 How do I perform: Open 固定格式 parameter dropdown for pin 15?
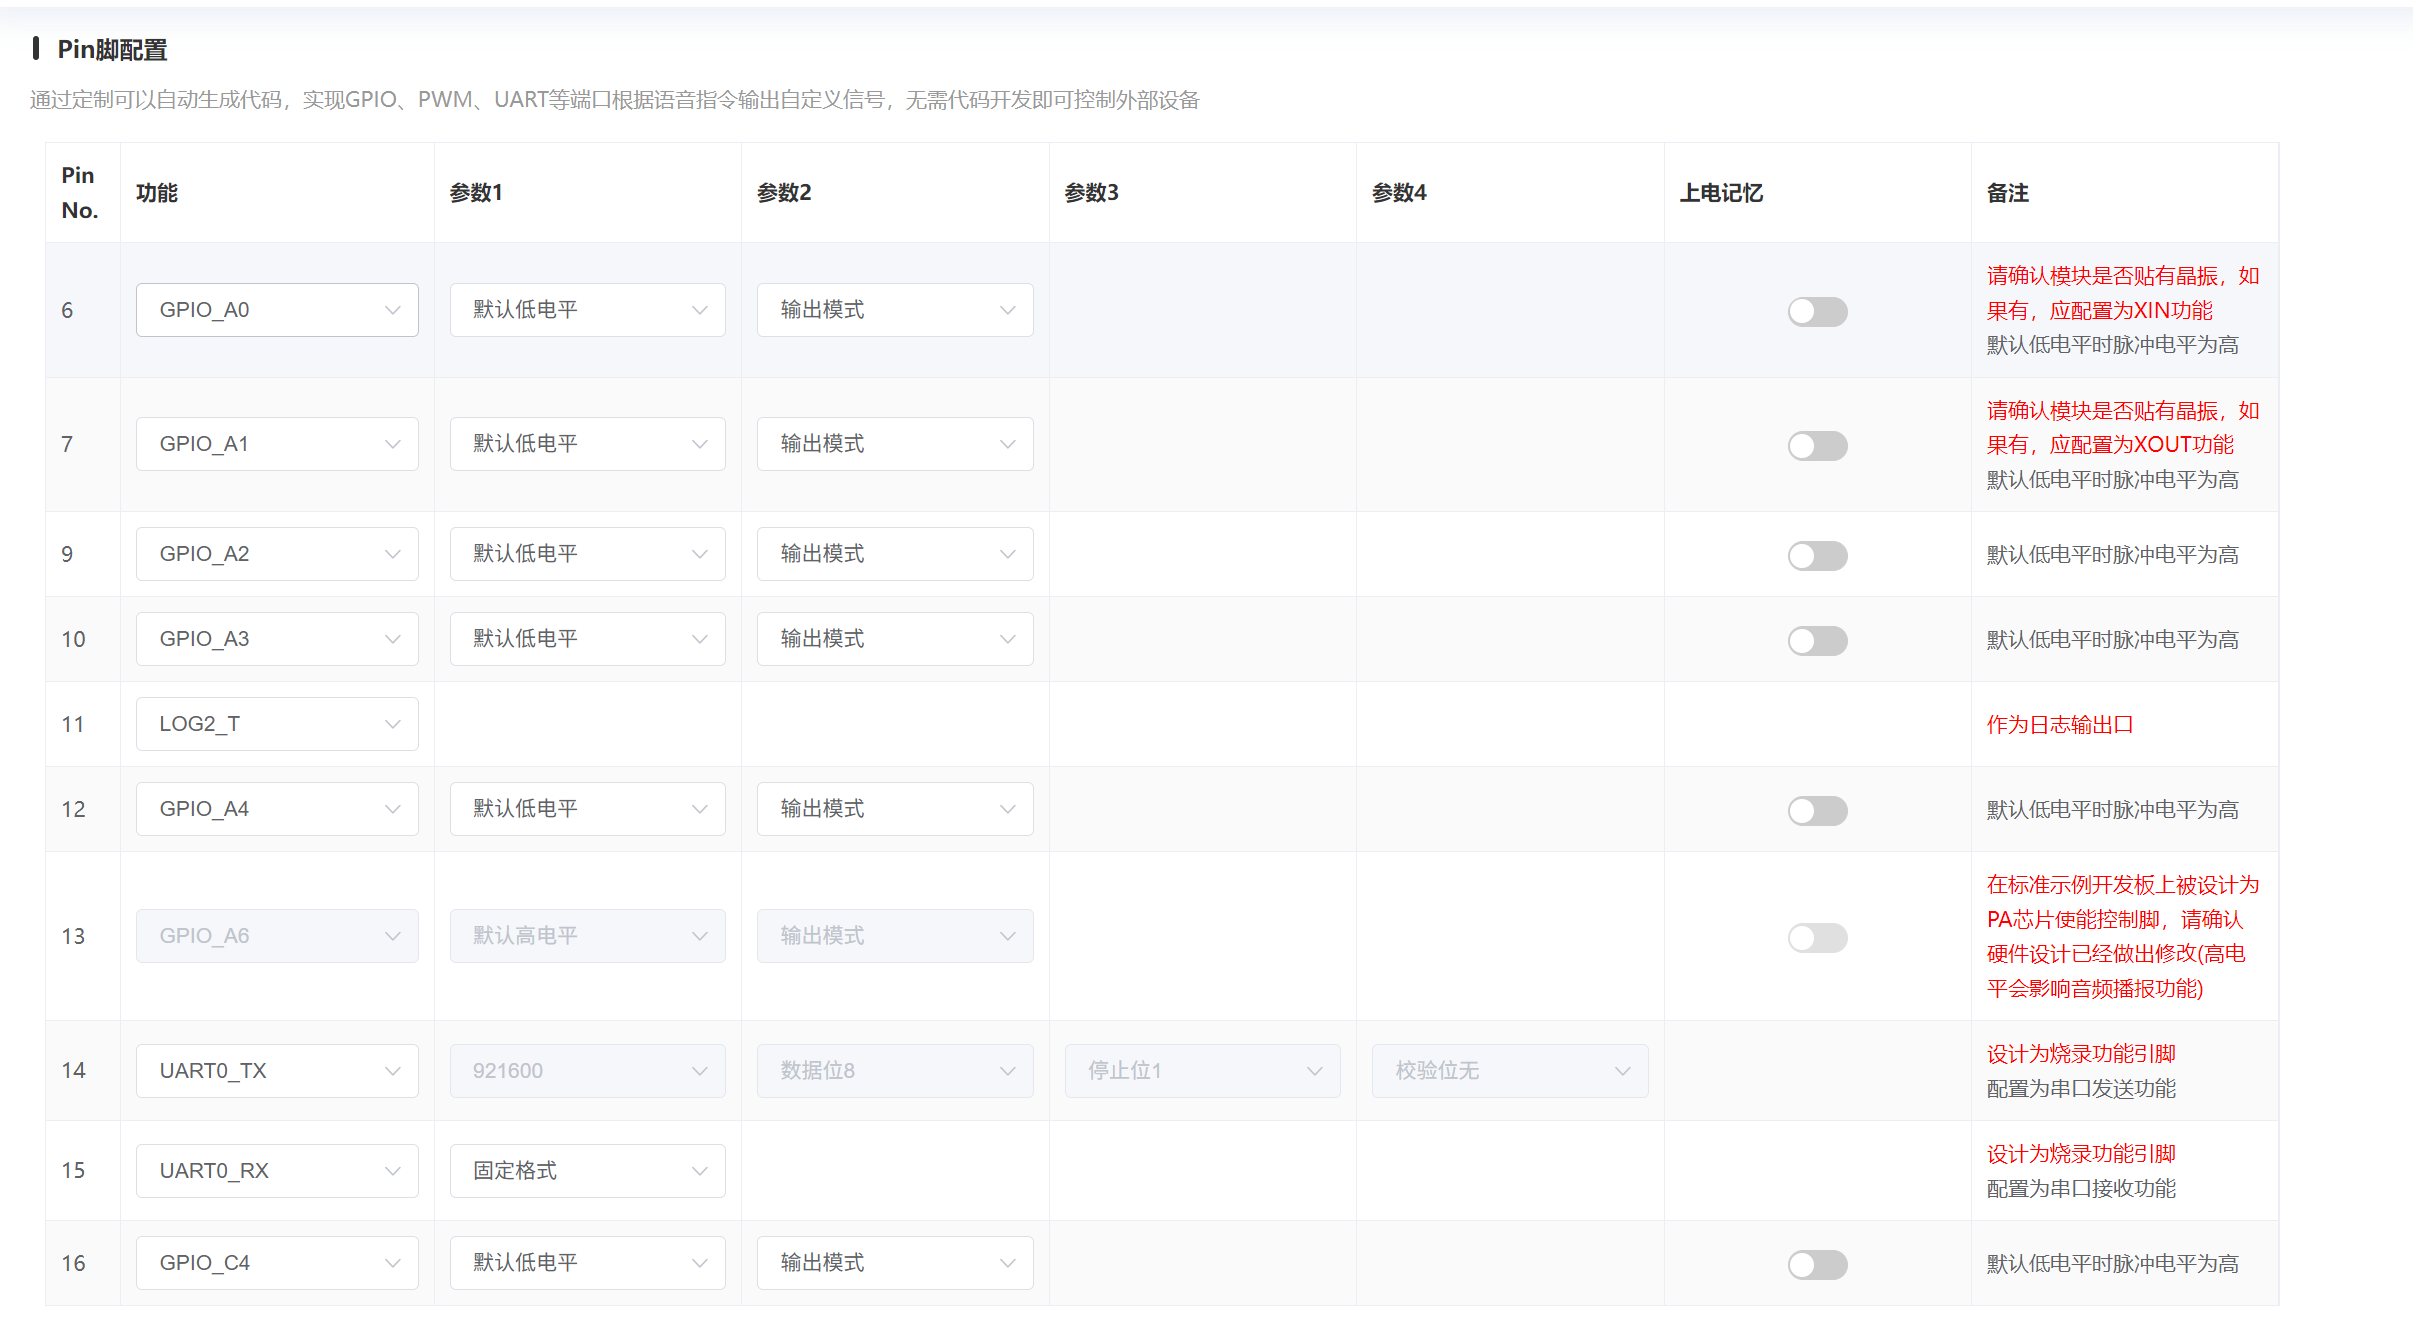pyautogui.click(x=587, y=1171)
